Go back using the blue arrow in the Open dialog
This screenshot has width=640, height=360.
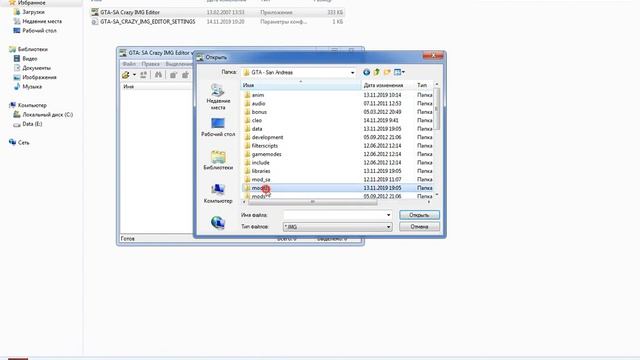point(367,72)
